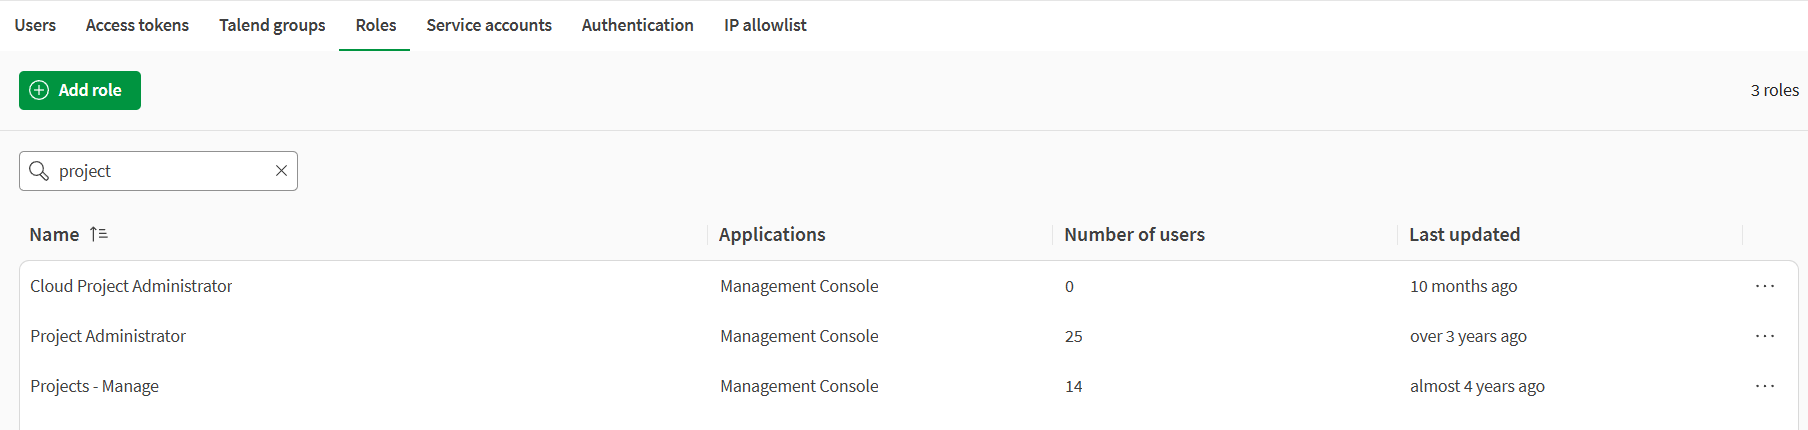This screenshot has width=1808, height=430.
Task: Select the Projects - Manage role
Action: [94, 386]
